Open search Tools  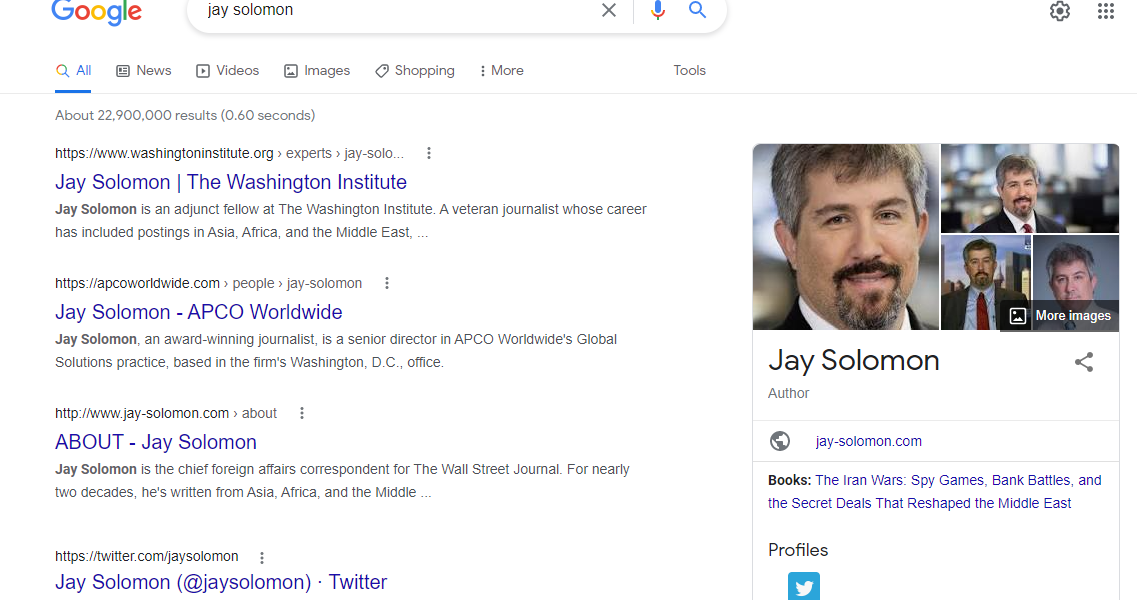pyautogui.click(x=689, y=70)
